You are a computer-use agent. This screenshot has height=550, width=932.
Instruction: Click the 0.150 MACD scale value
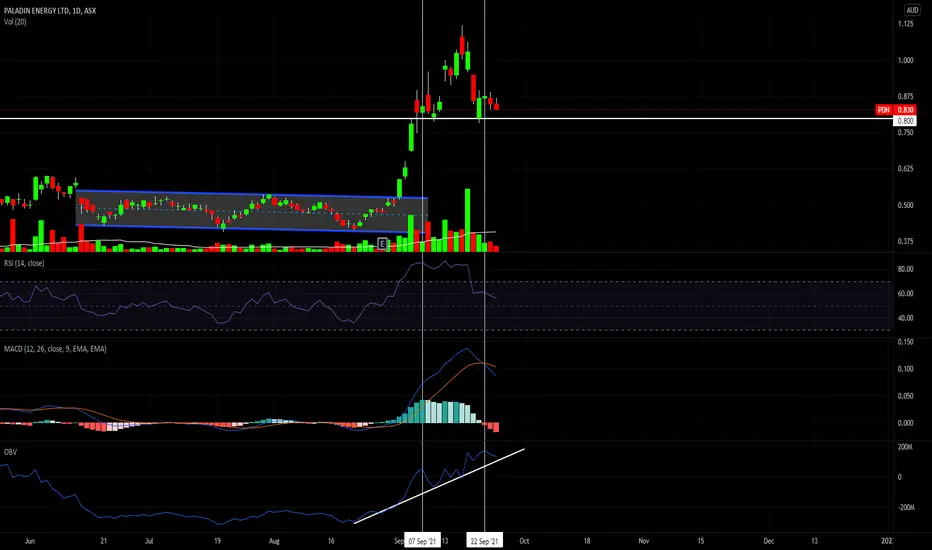point(905,342)
